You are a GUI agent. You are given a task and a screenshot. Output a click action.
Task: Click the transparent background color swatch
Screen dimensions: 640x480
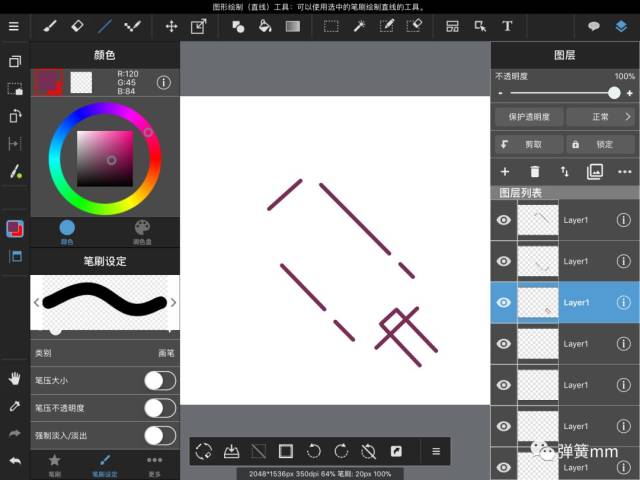point(81,82)
